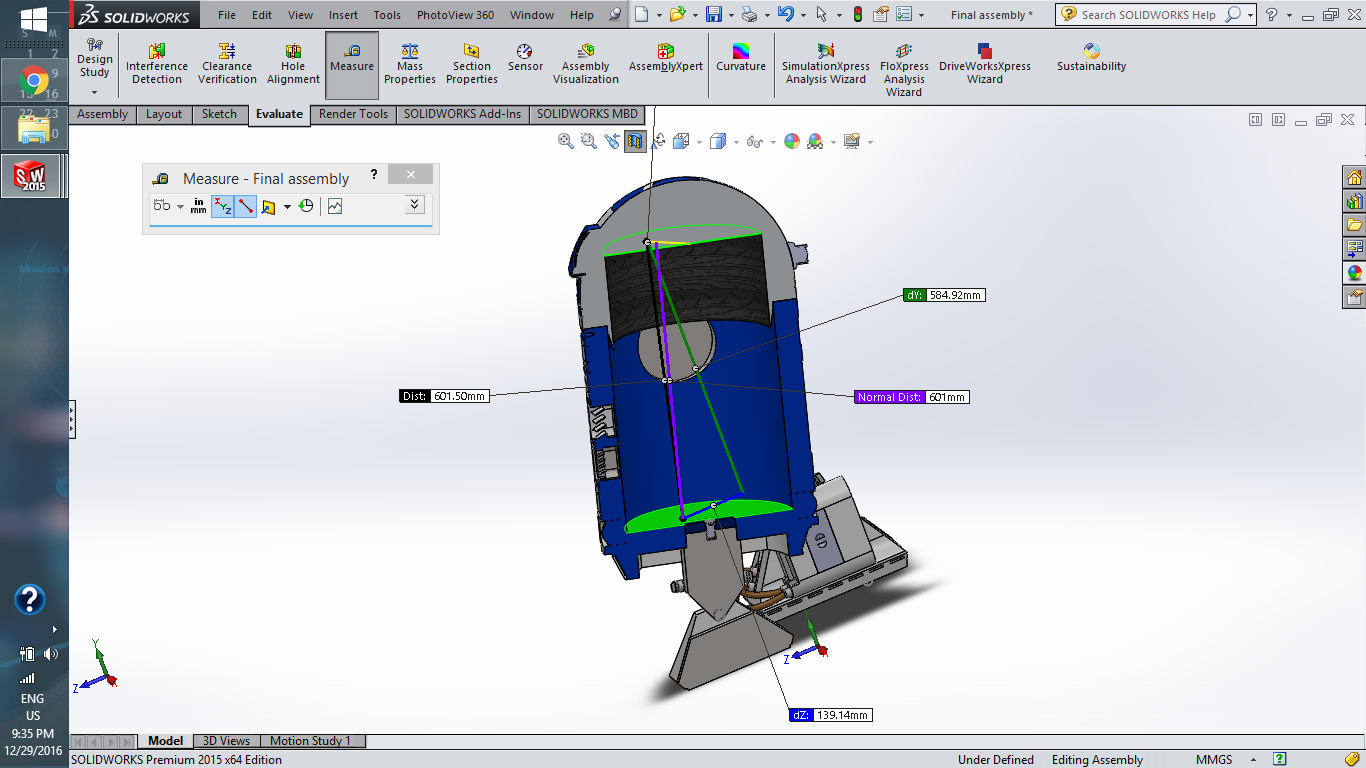This screenshot has height=768, width=1366.
Task: Click Zoom to Area icon
Action: (x=589, y=142)
